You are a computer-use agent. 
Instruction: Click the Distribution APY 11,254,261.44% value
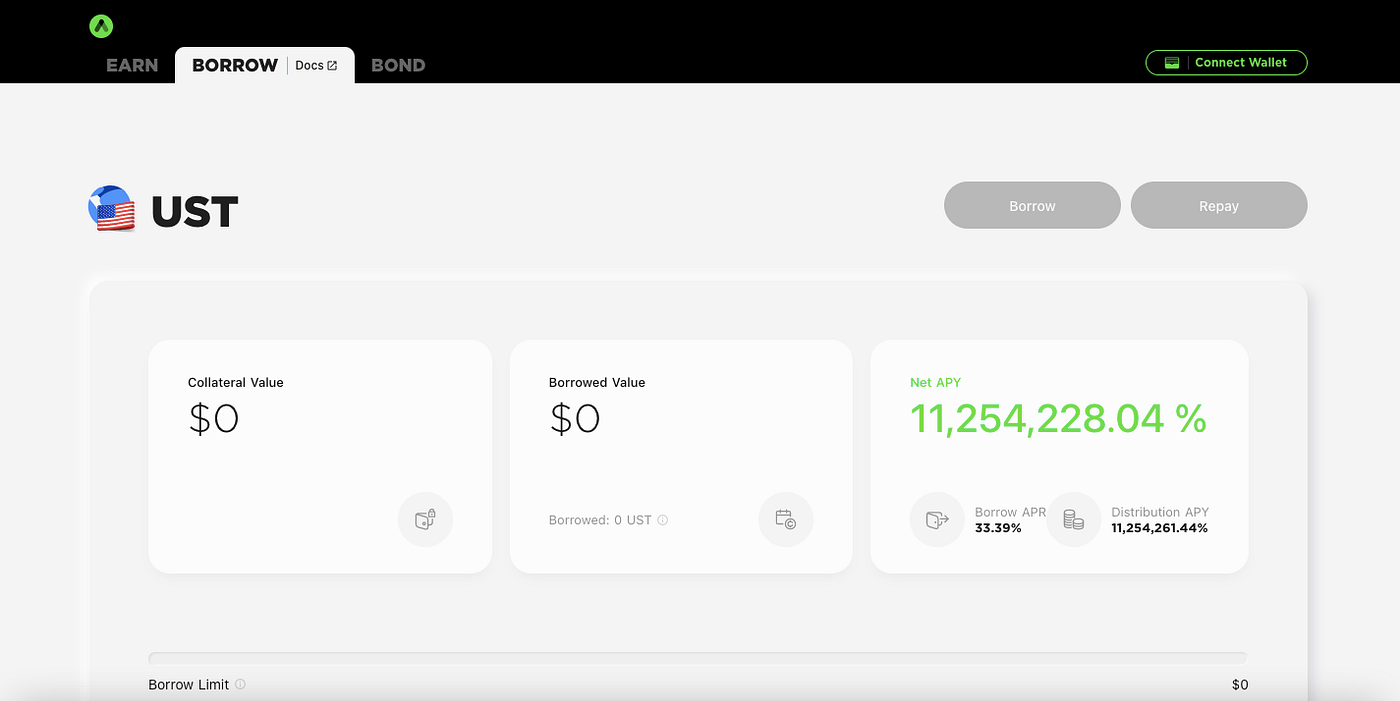1160,528
